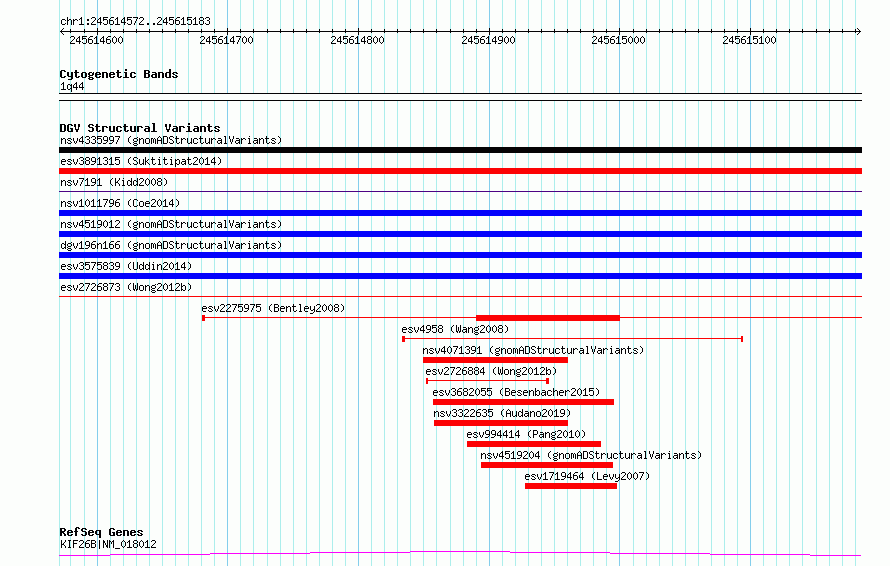Click ruler position 245614900
This screenshot has height=566, width=890.
(489, 40)
